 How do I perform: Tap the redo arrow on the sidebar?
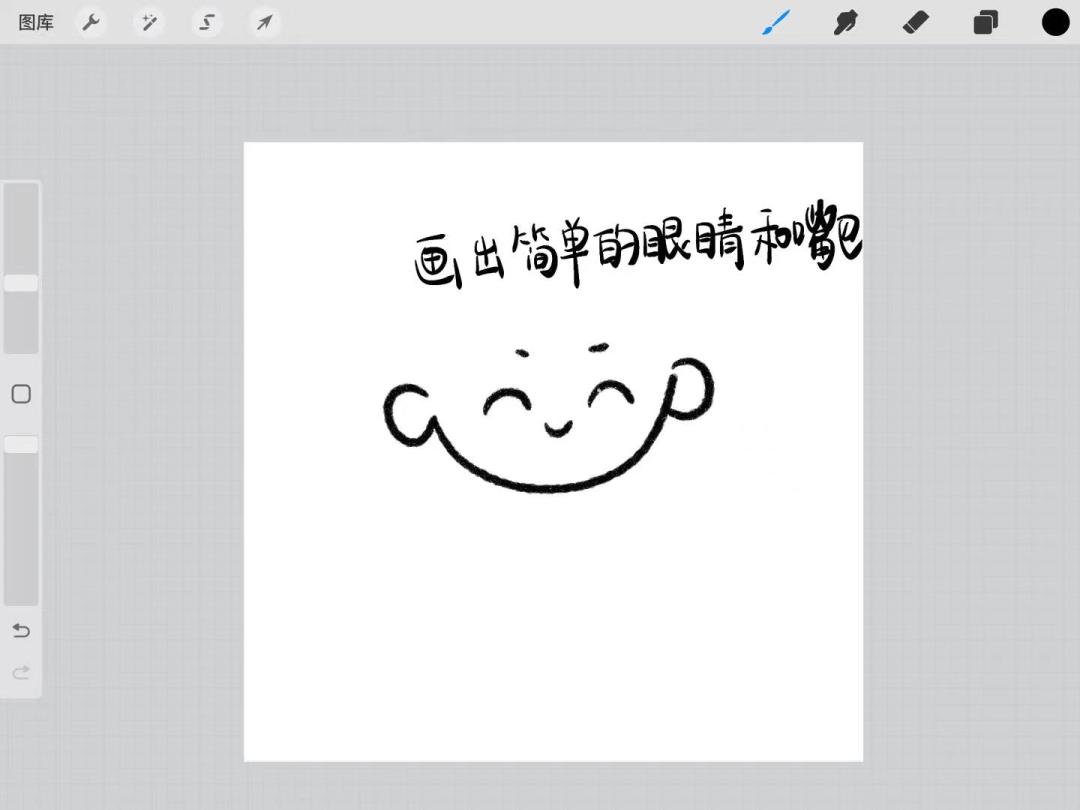pyautogui.click(x=20, y=673)
